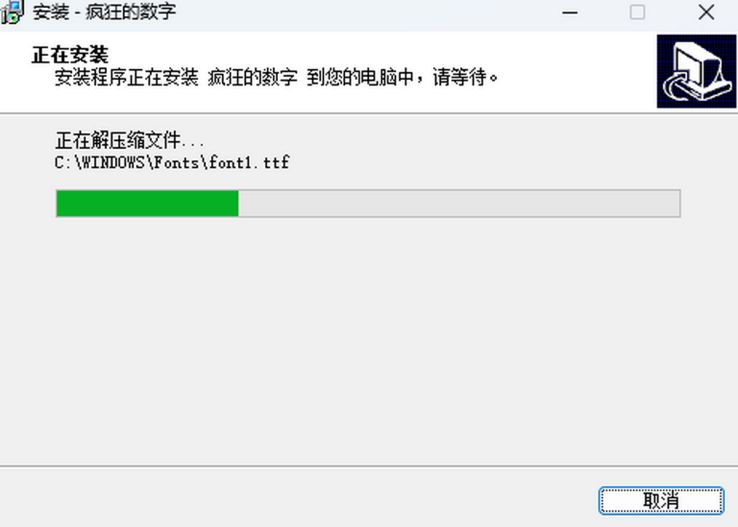Click the installer icon in the title bar
Viewport: 738px width, 527px height.
[x=12, y=12]
